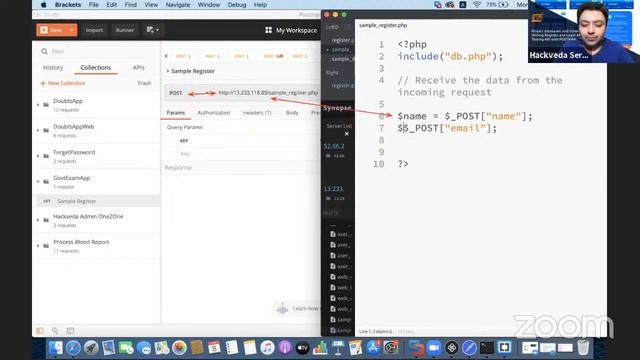Viewport: 640px width, 360px height.
Task: Open Pages in the Dock
Action: point(355,348)
